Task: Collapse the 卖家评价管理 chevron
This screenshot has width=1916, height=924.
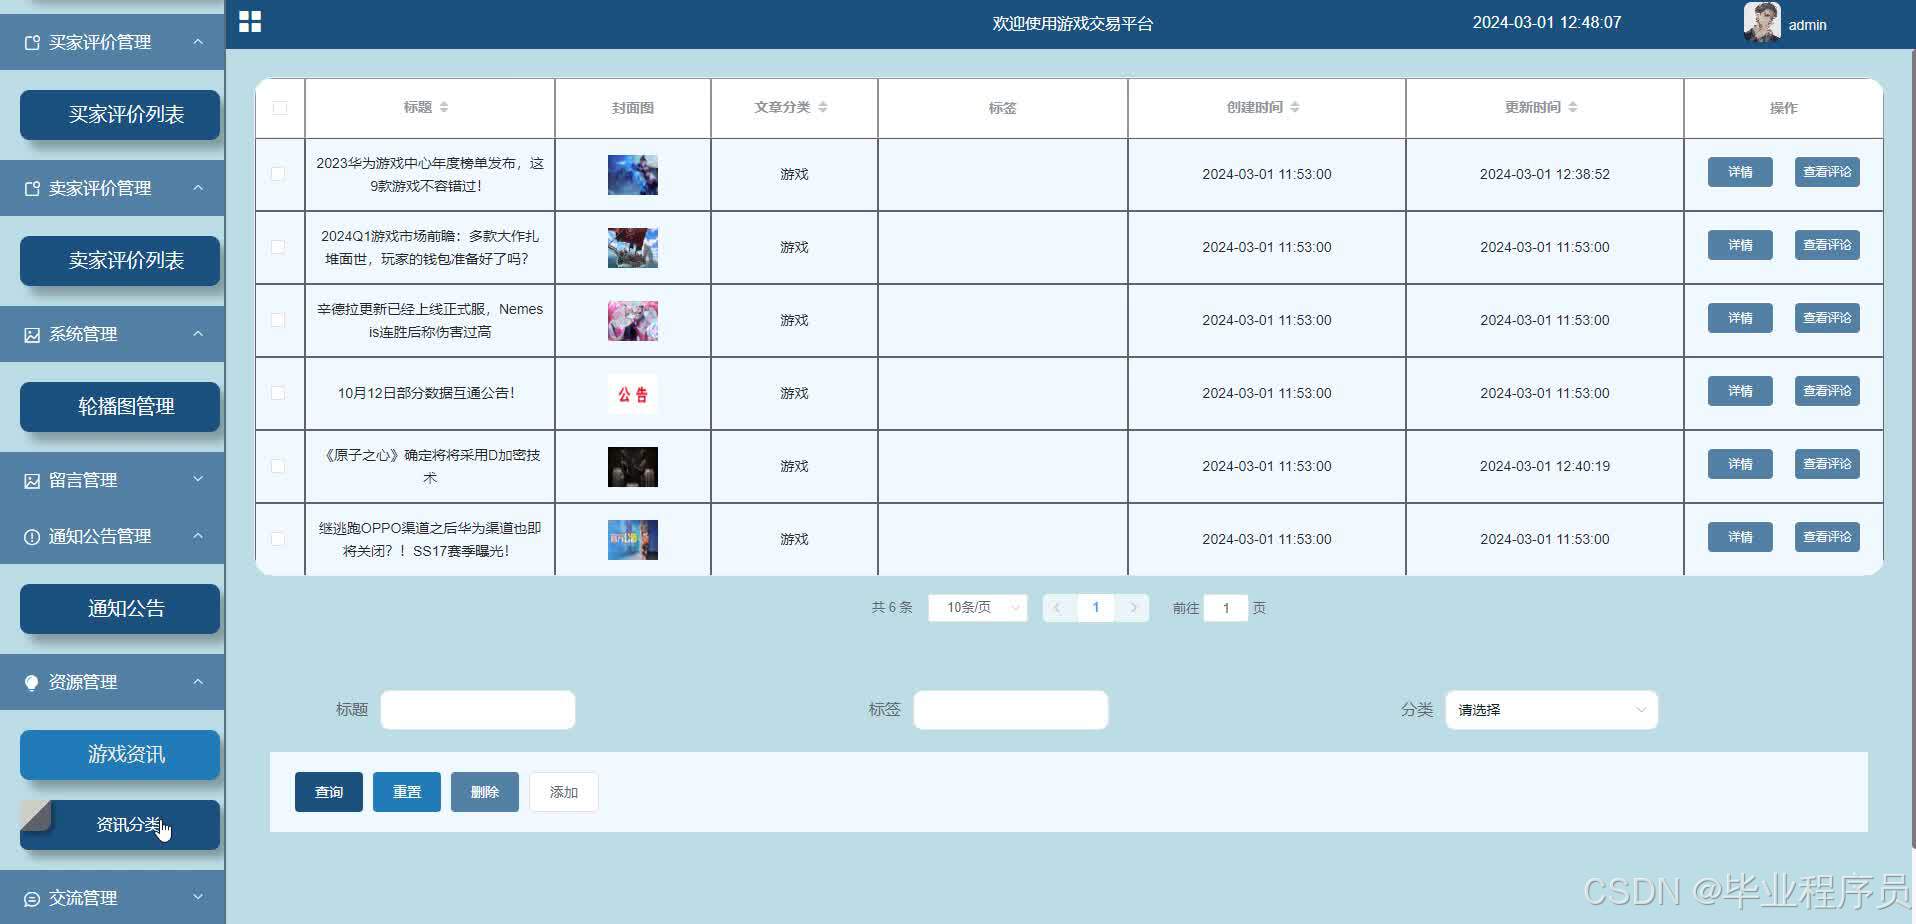Action: tap(198, 188)
